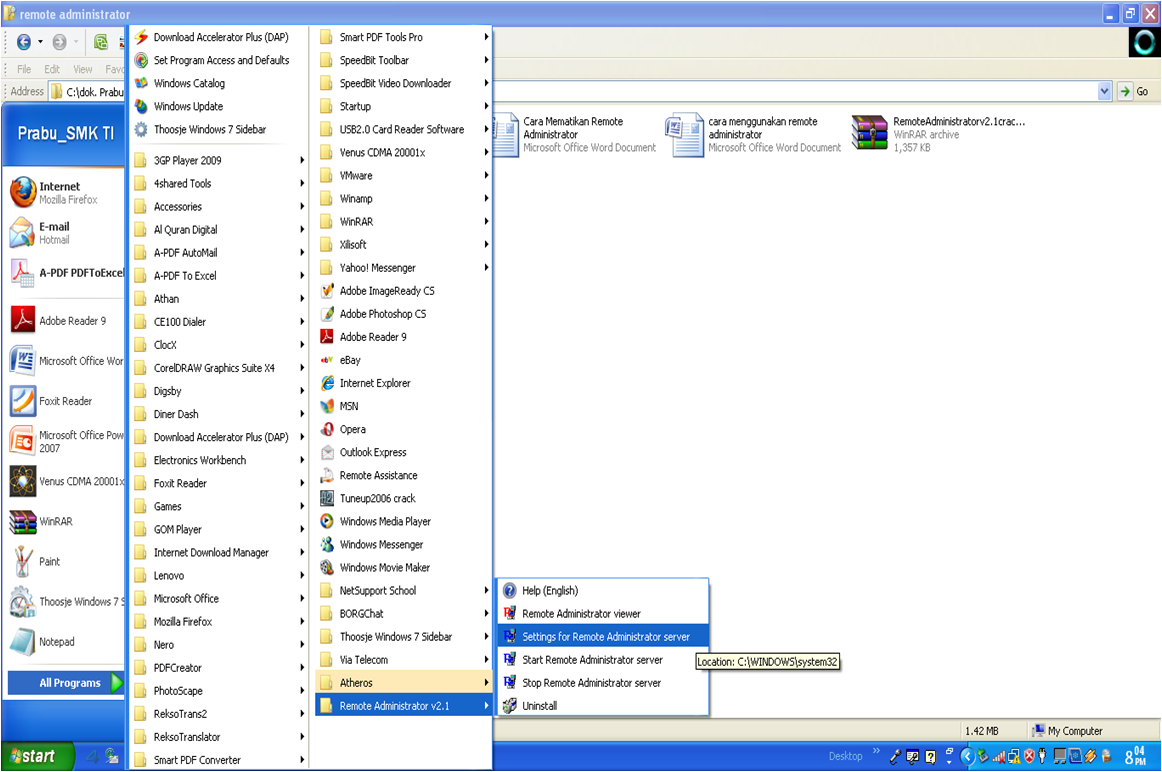This screenshot has height=772, width=1162.
Task: Open cara menggunakan remote administrator document
Action: (753, 134)
